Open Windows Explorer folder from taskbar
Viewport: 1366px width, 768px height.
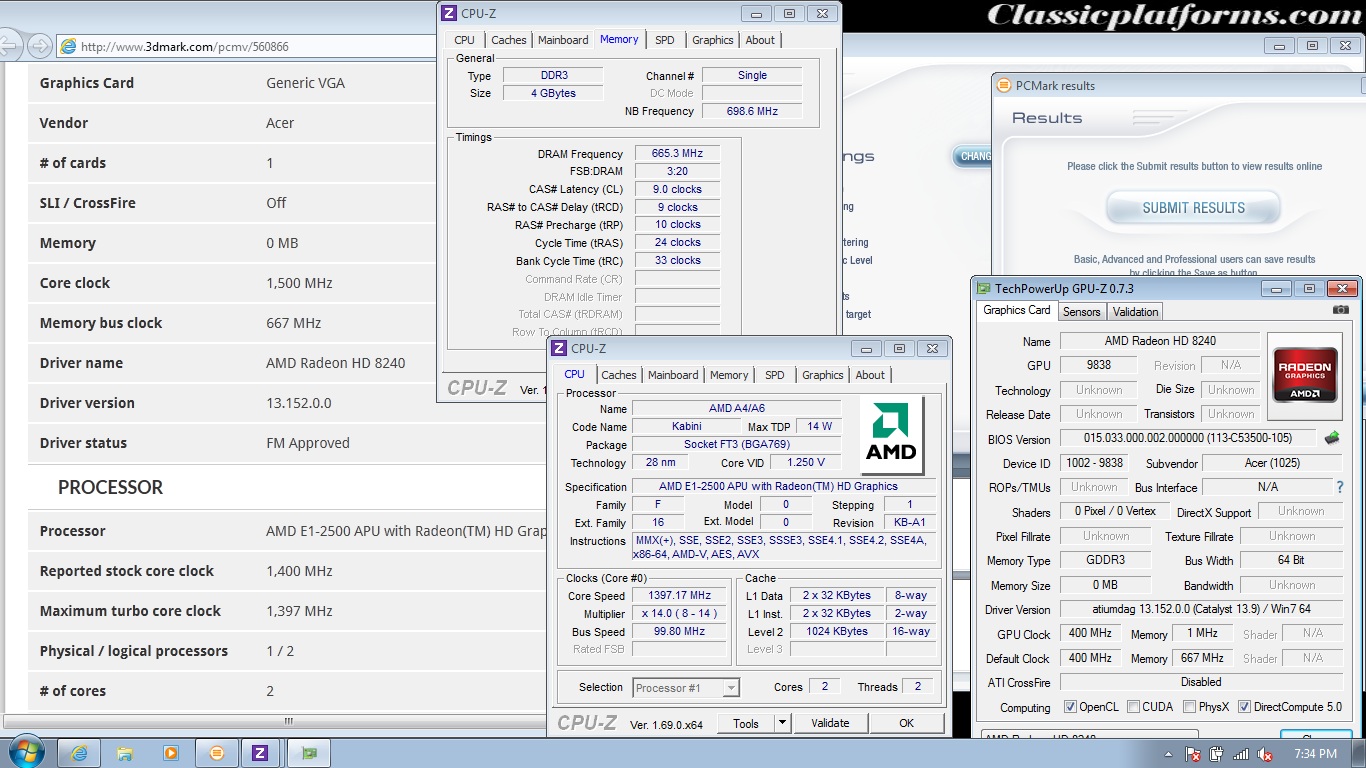(125, 753)
